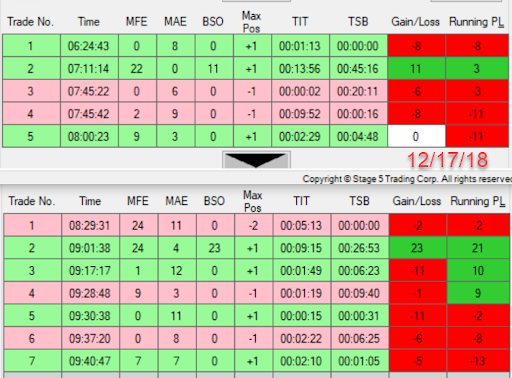Click the BSO cell showing 23
The height and width of the screenshot is (378, 512).
pyautogui.click(x=215, y=248)
